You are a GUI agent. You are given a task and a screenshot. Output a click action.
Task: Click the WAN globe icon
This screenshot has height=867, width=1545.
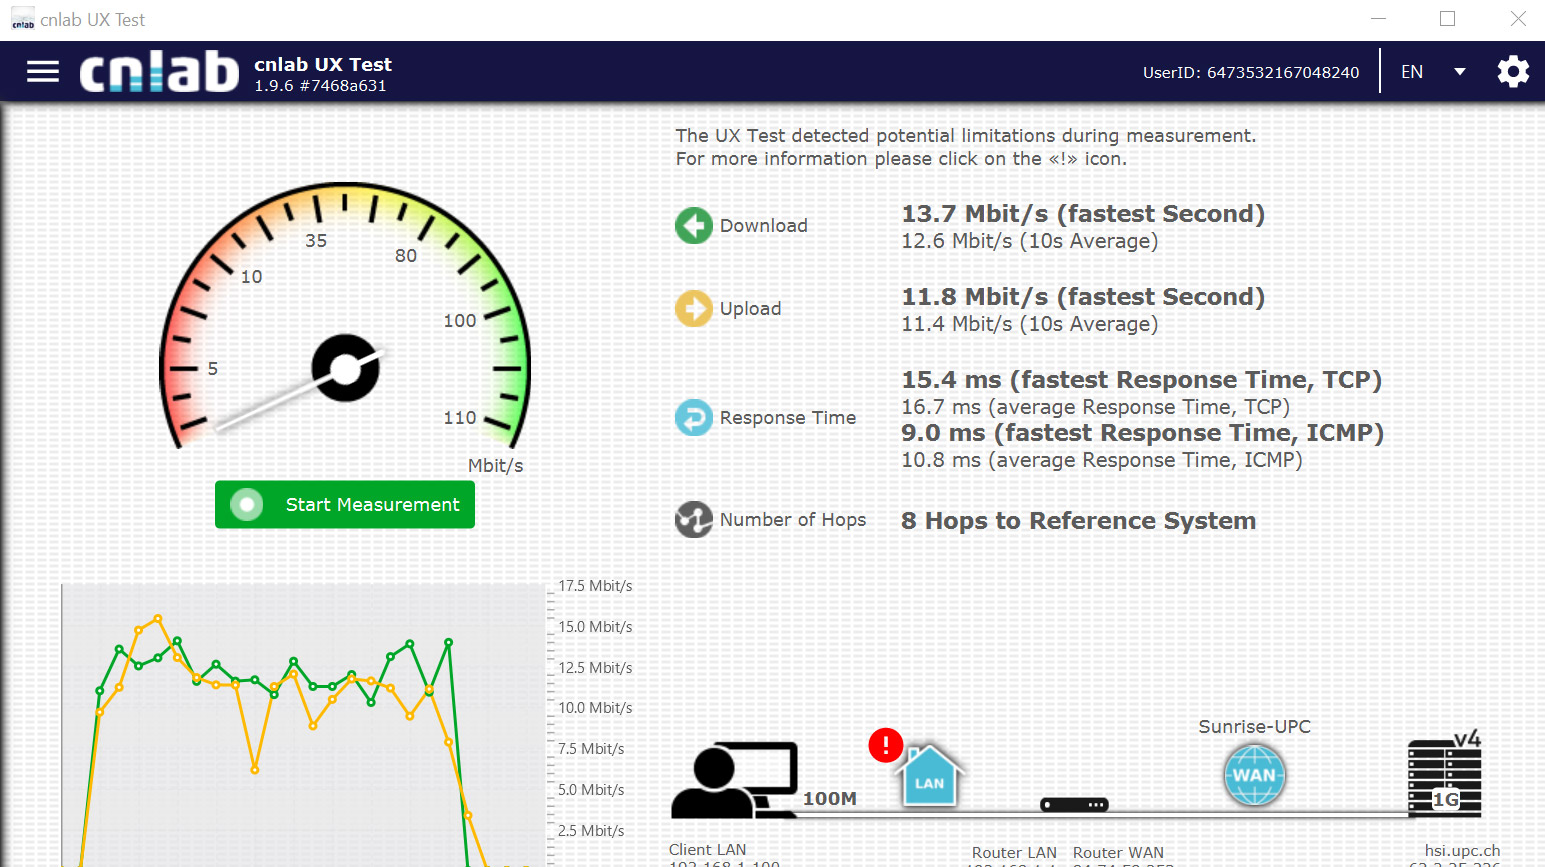(x=1254, y=775)
